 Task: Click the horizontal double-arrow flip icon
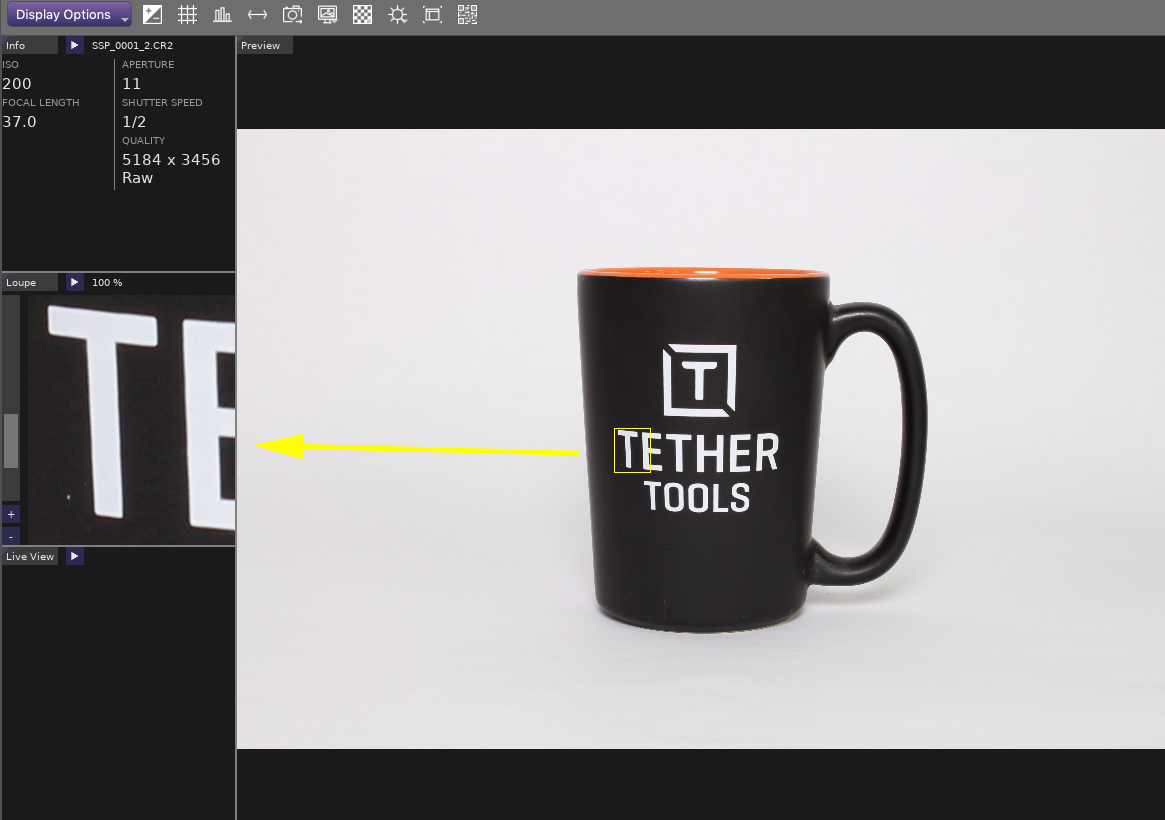tap(257, 15)
